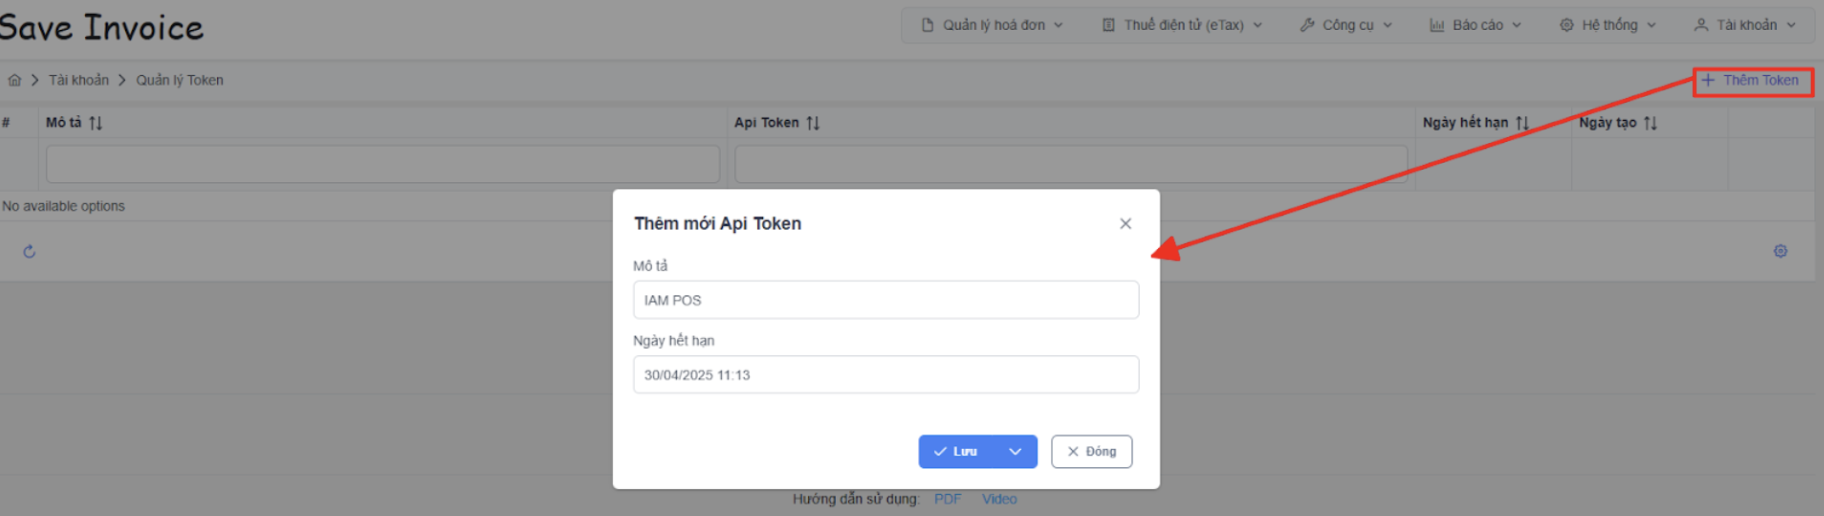Screen dimensions: 1824x516
Task: Save the token with Lưu button
Action: click(956, 452)
